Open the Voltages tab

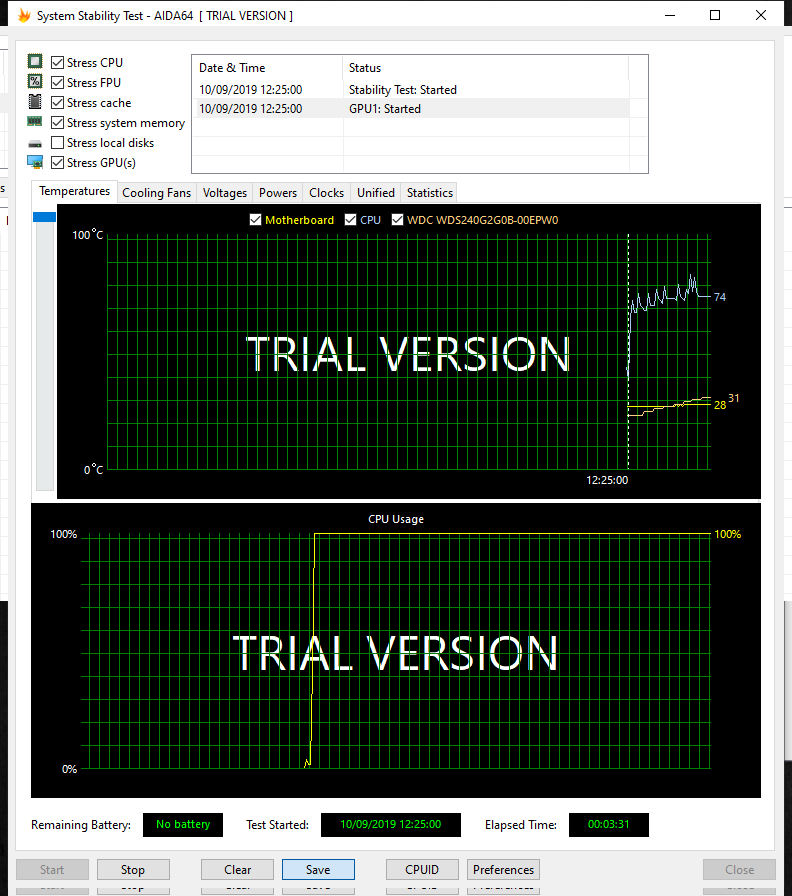click(224, 193)
